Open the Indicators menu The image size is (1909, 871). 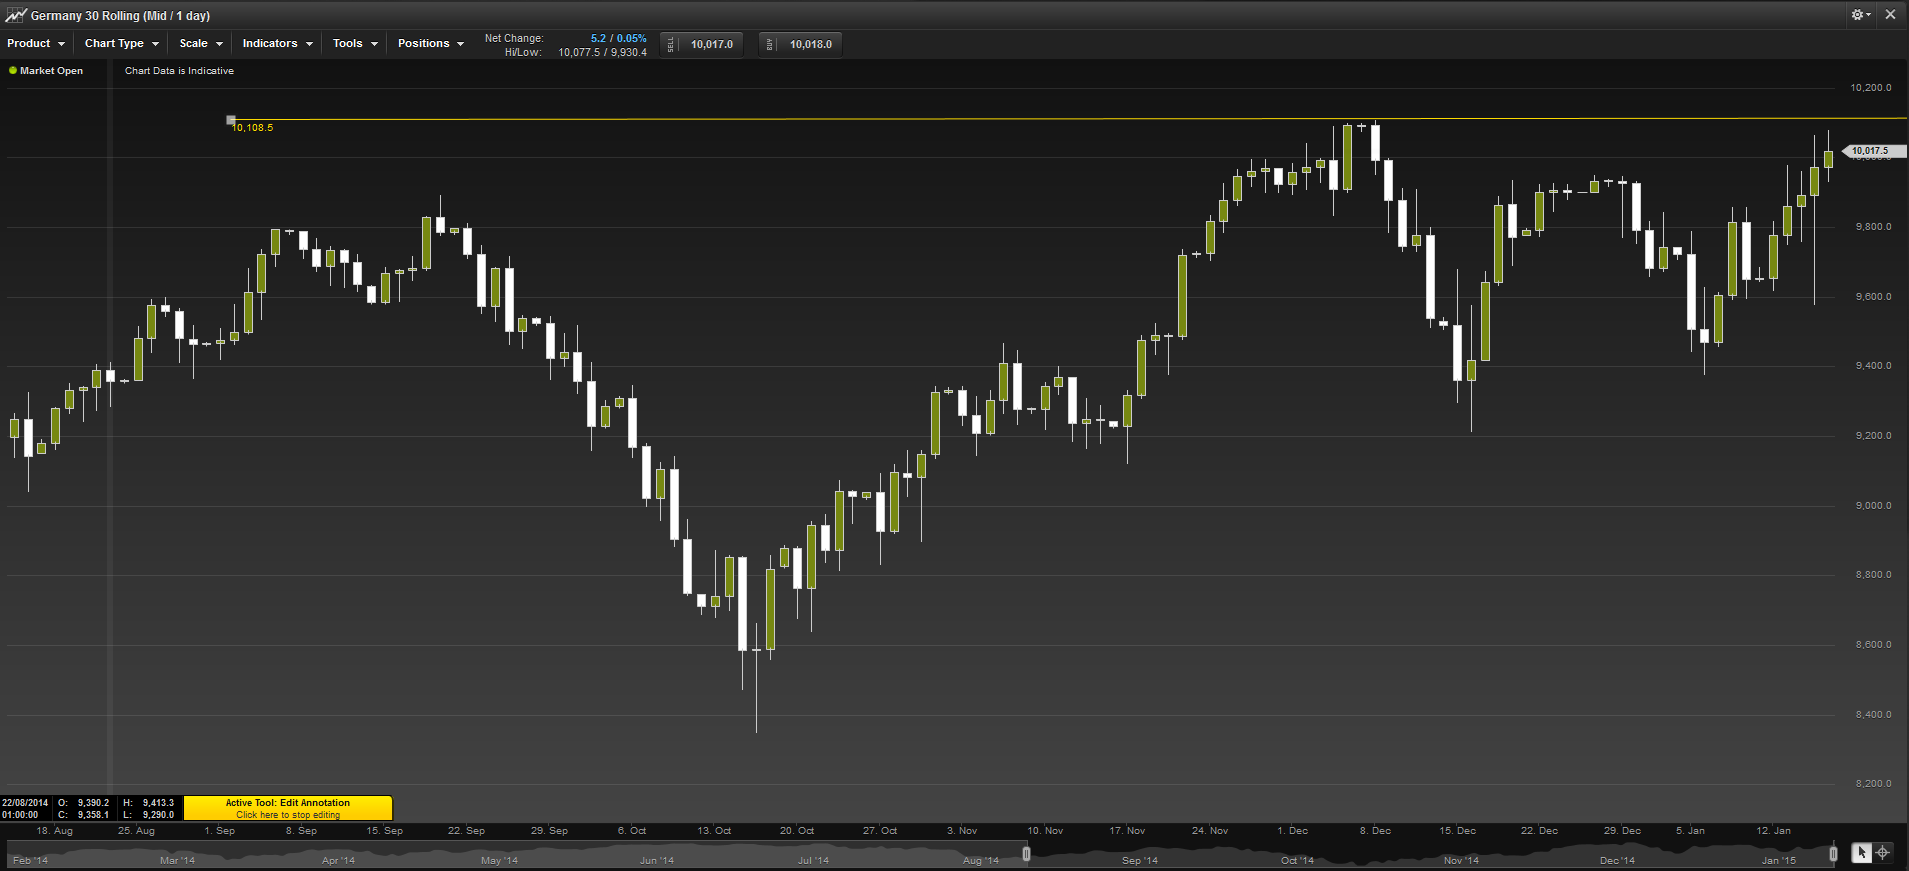coord(277,44)
